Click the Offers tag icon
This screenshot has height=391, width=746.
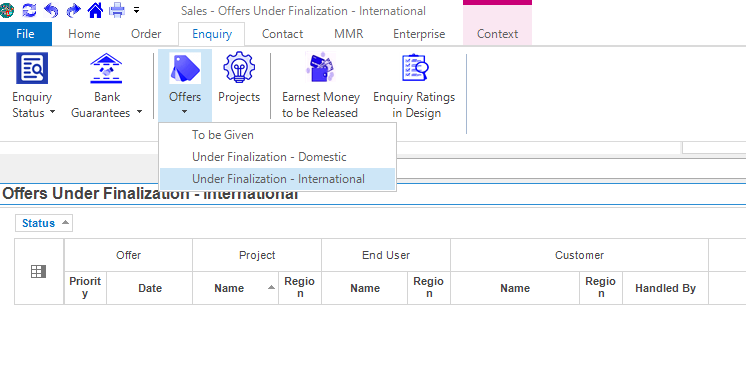coord(185,68)
